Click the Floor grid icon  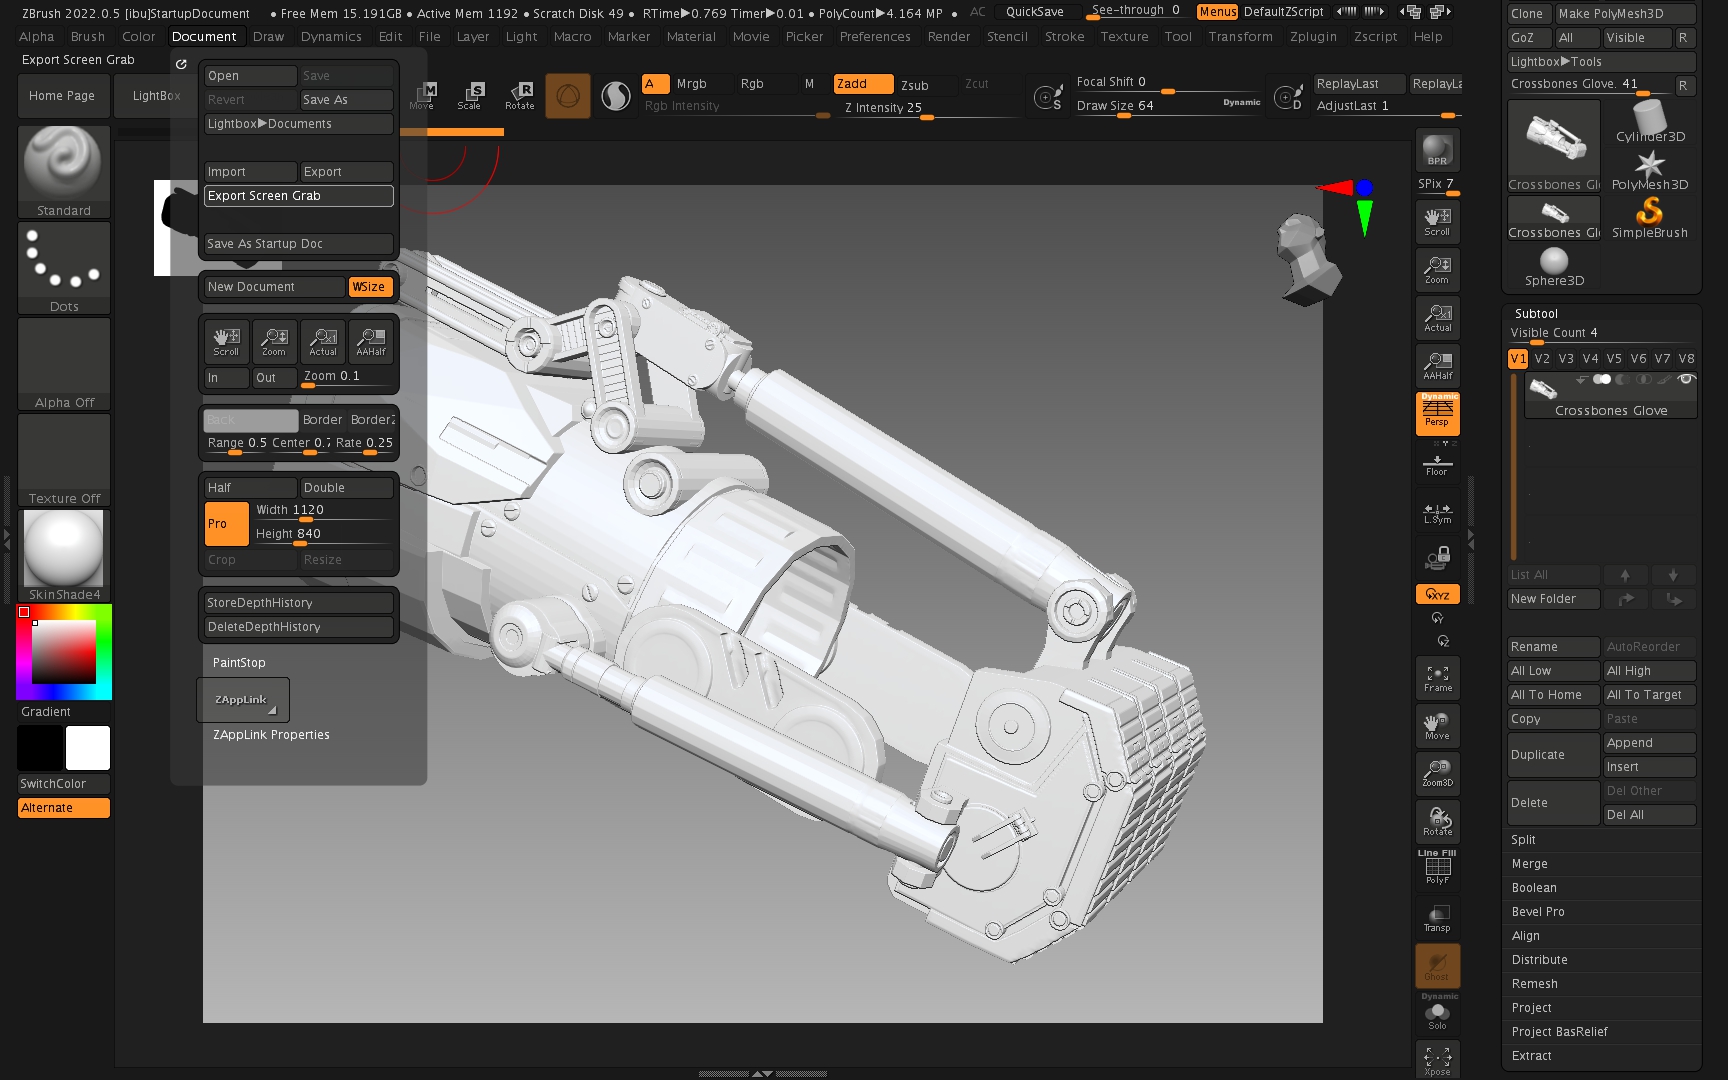pos(1437,464)
